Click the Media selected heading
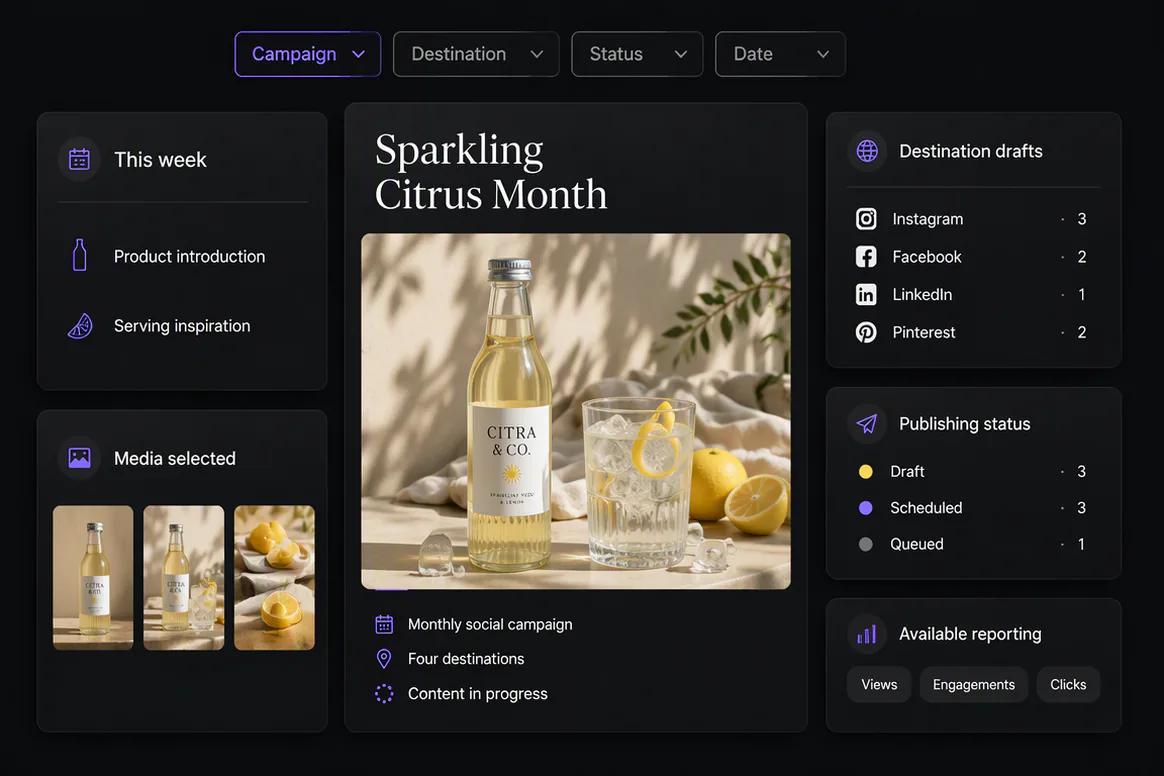The image size is (1164, 776). pyautogui.click(x=174, y=458)
